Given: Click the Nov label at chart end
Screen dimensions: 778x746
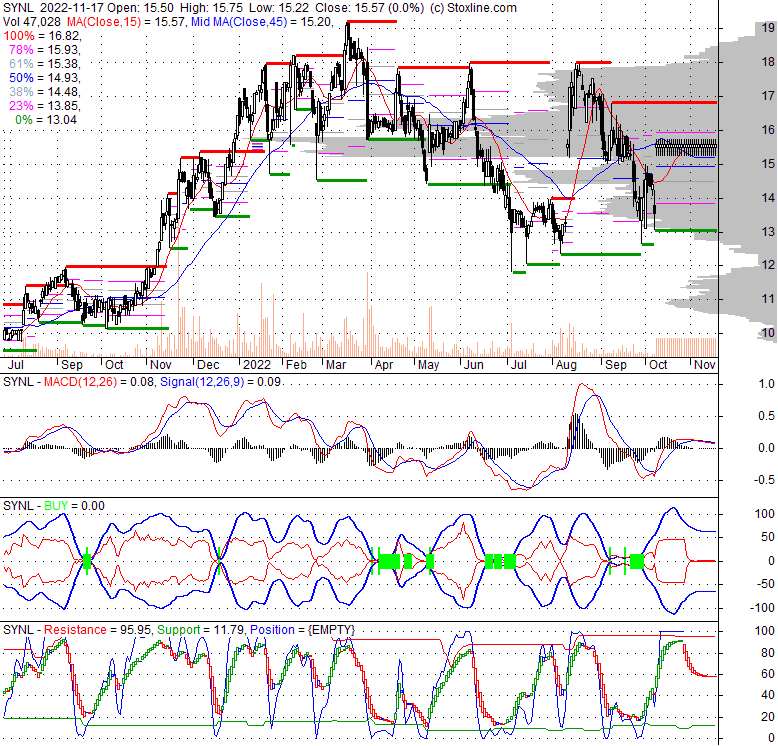Looking at the screenshot, I should [705, 365].
